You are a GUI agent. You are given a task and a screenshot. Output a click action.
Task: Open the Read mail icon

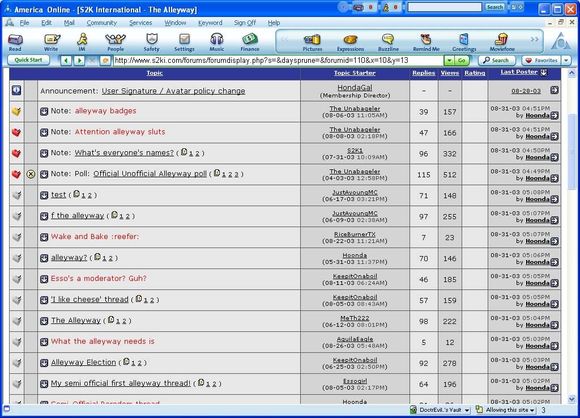click(x=15, y=42)
